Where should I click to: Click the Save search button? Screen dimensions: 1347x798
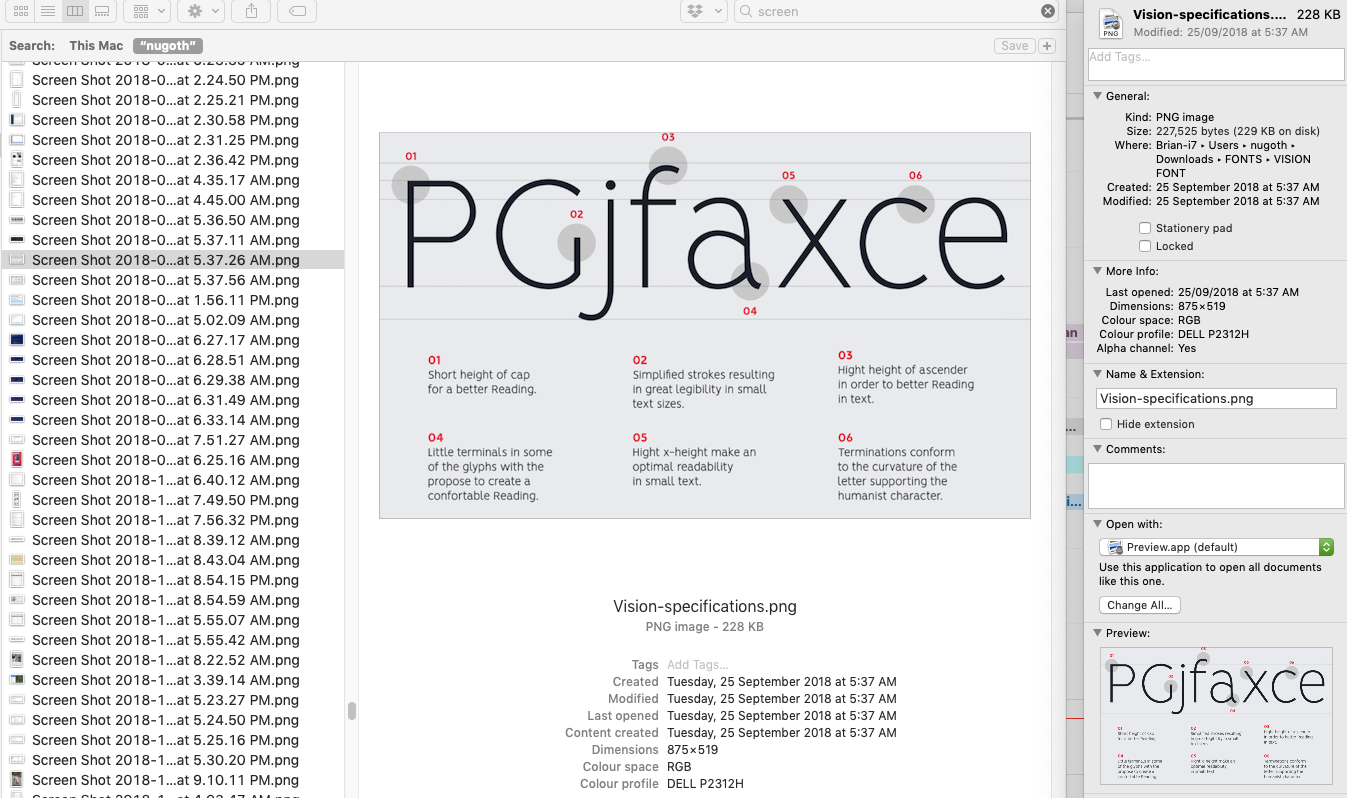pyautogui.click(x=1014, y=45)
